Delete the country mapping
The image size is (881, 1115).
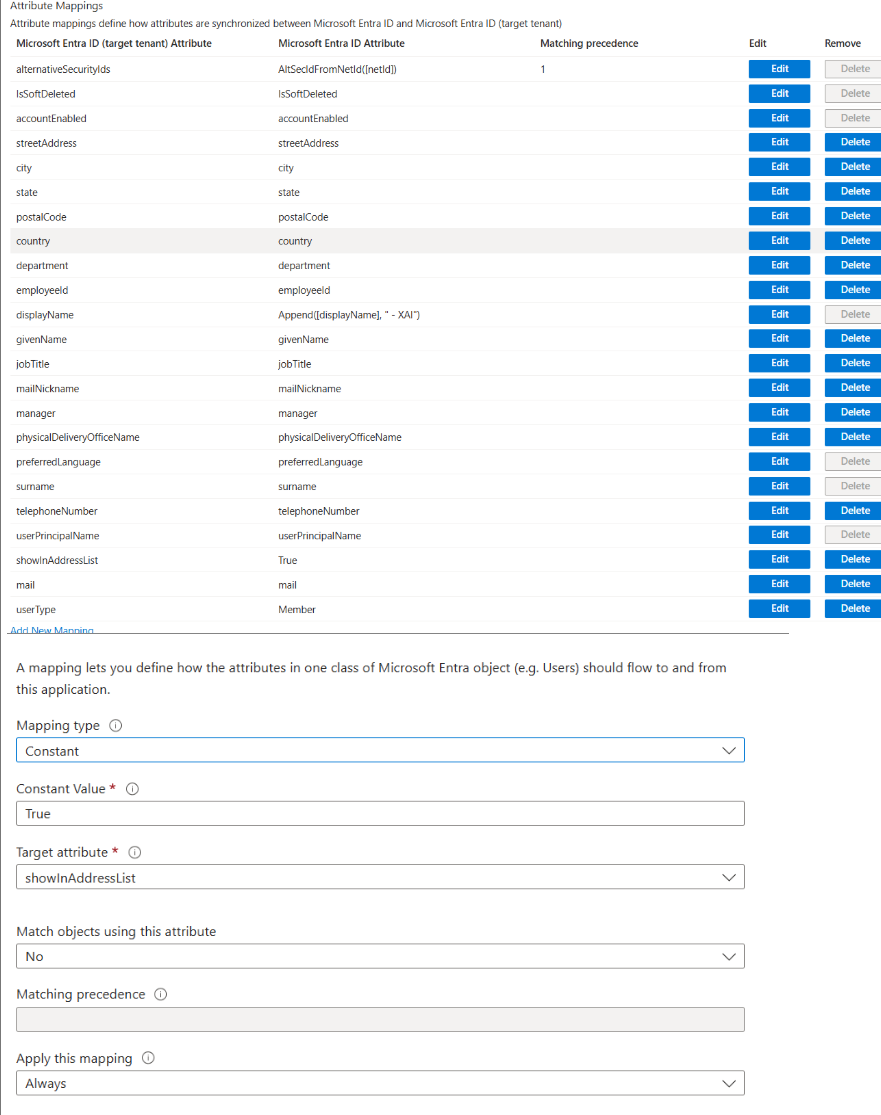[855, 240]
